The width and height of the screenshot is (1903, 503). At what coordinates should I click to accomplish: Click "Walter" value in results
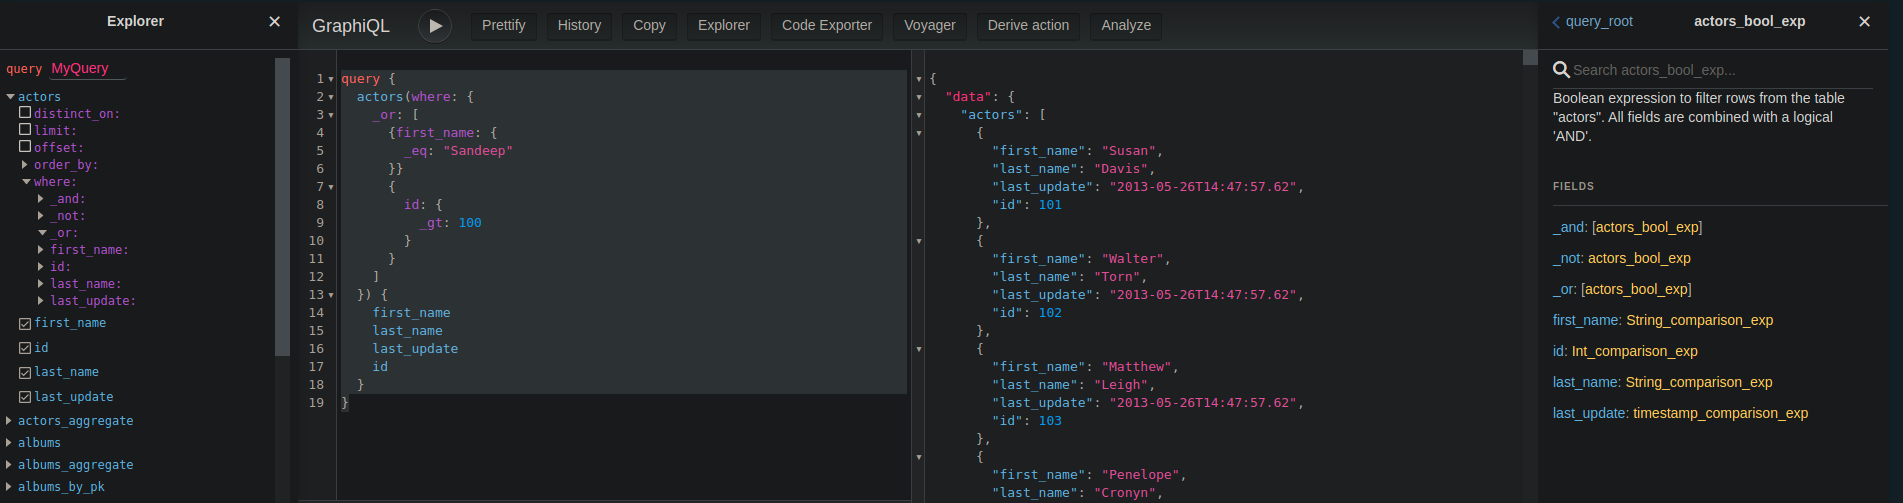coord(1133,259)
